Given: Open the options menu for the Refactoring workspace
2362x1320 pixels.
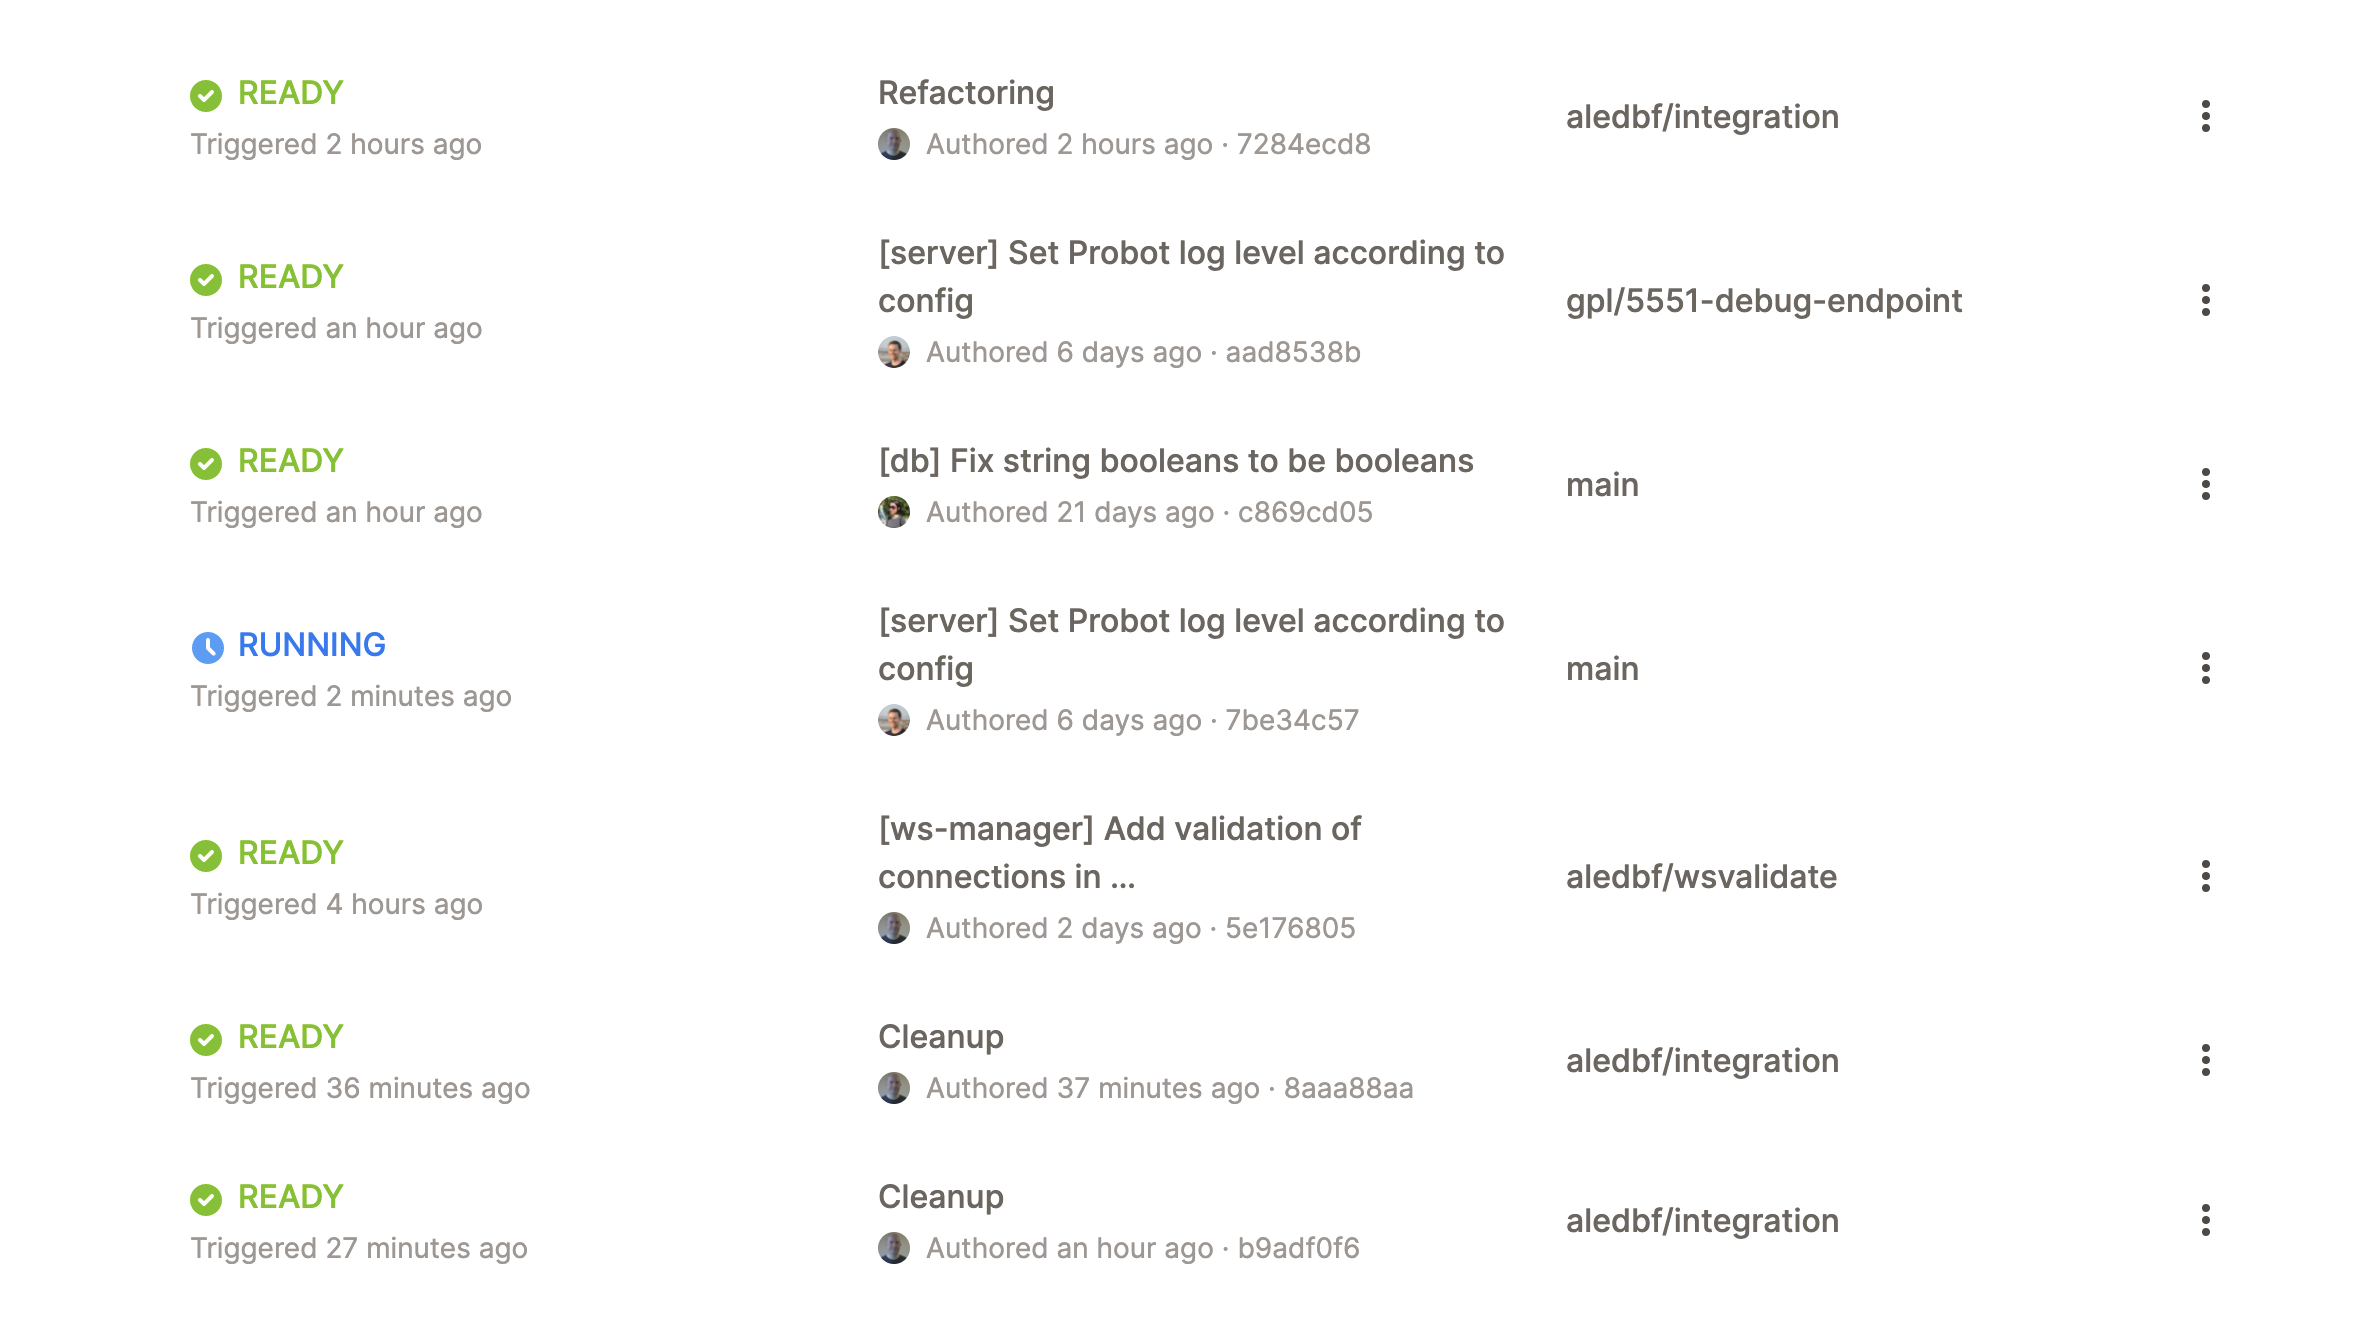Looking at the screenshot, I should coord(2205,117).
